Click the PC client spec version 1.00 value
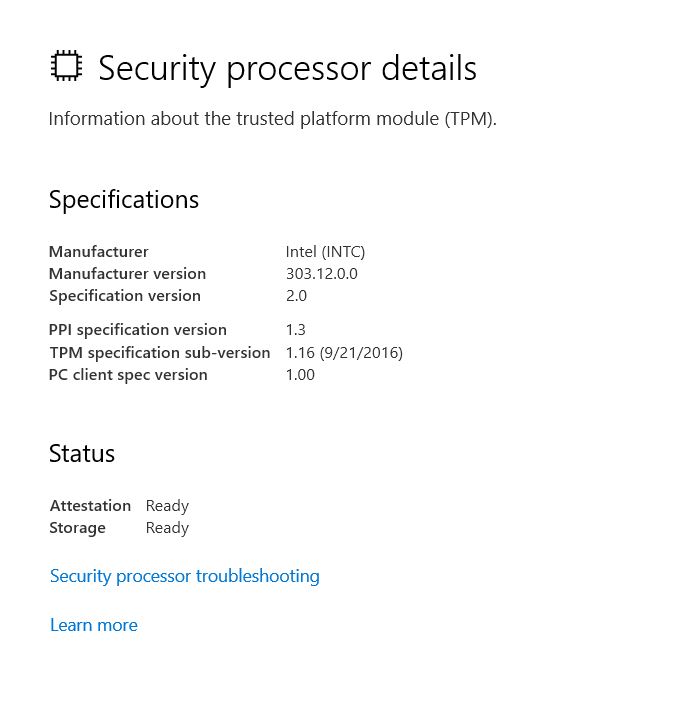This screenshot has width=690, height=709. point(300,375)
